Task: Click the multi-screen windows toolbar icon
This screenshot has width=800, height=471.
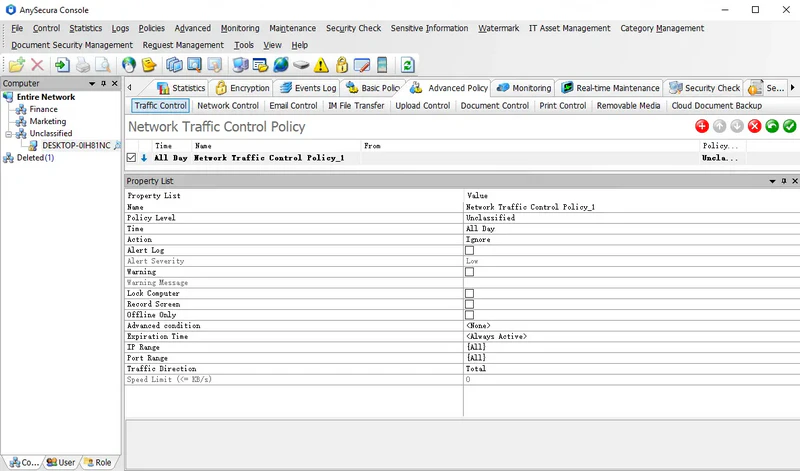Action: (x=174, y=65)
